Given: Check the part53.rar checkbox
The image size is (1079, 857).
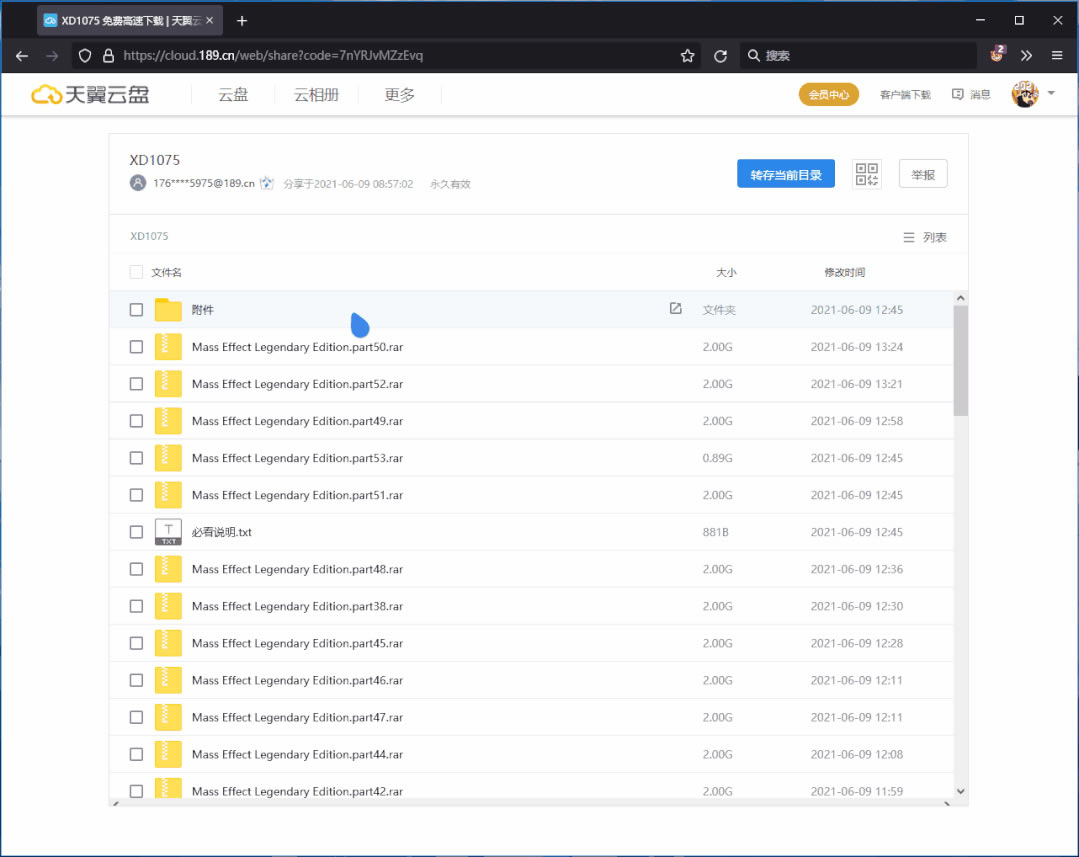Looking at the screenshot, I should click(x=136, y=458).
